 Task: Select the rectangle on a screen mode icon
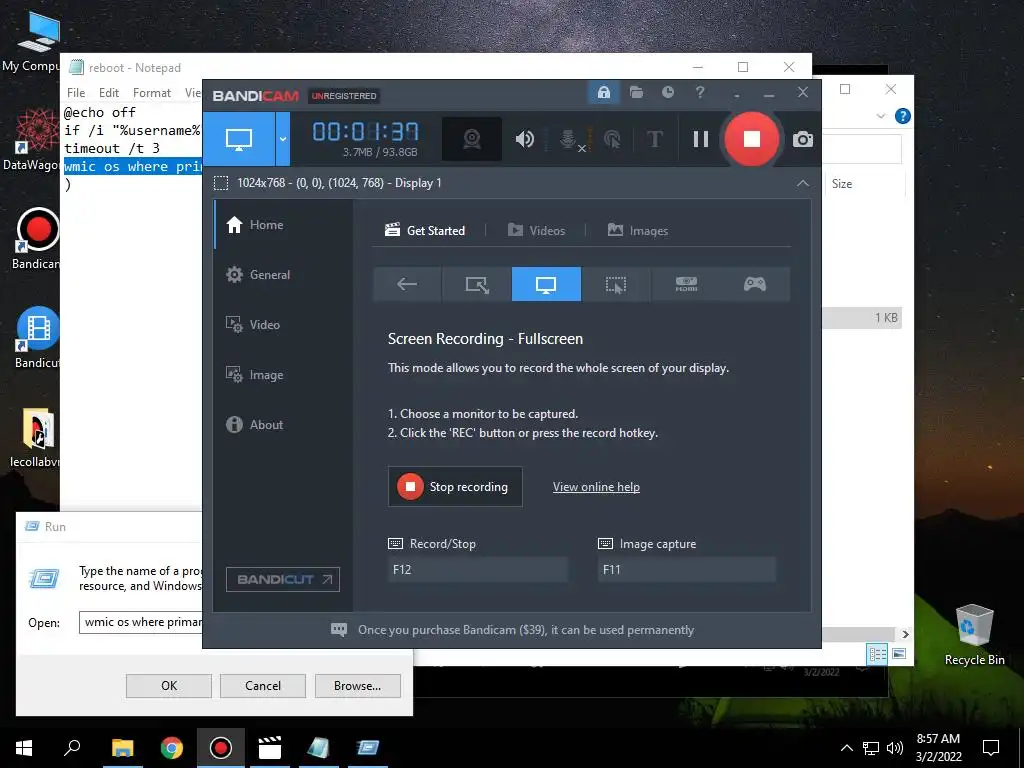click(477, 284)
